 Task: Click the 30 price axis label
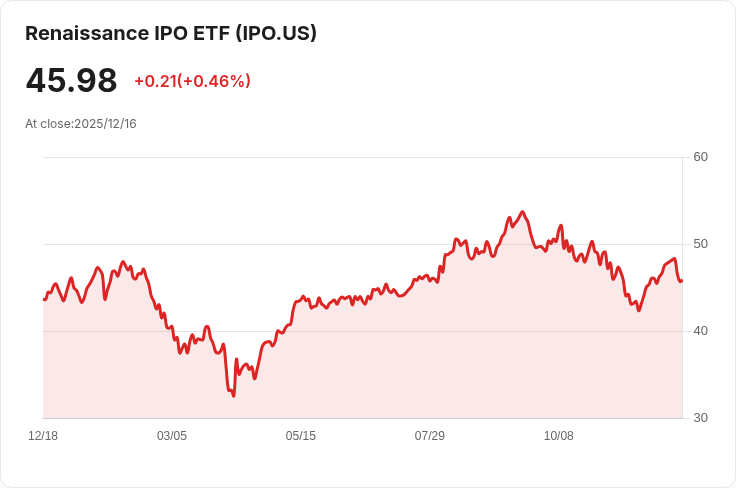pyautogui.click(x=700, y=418)
